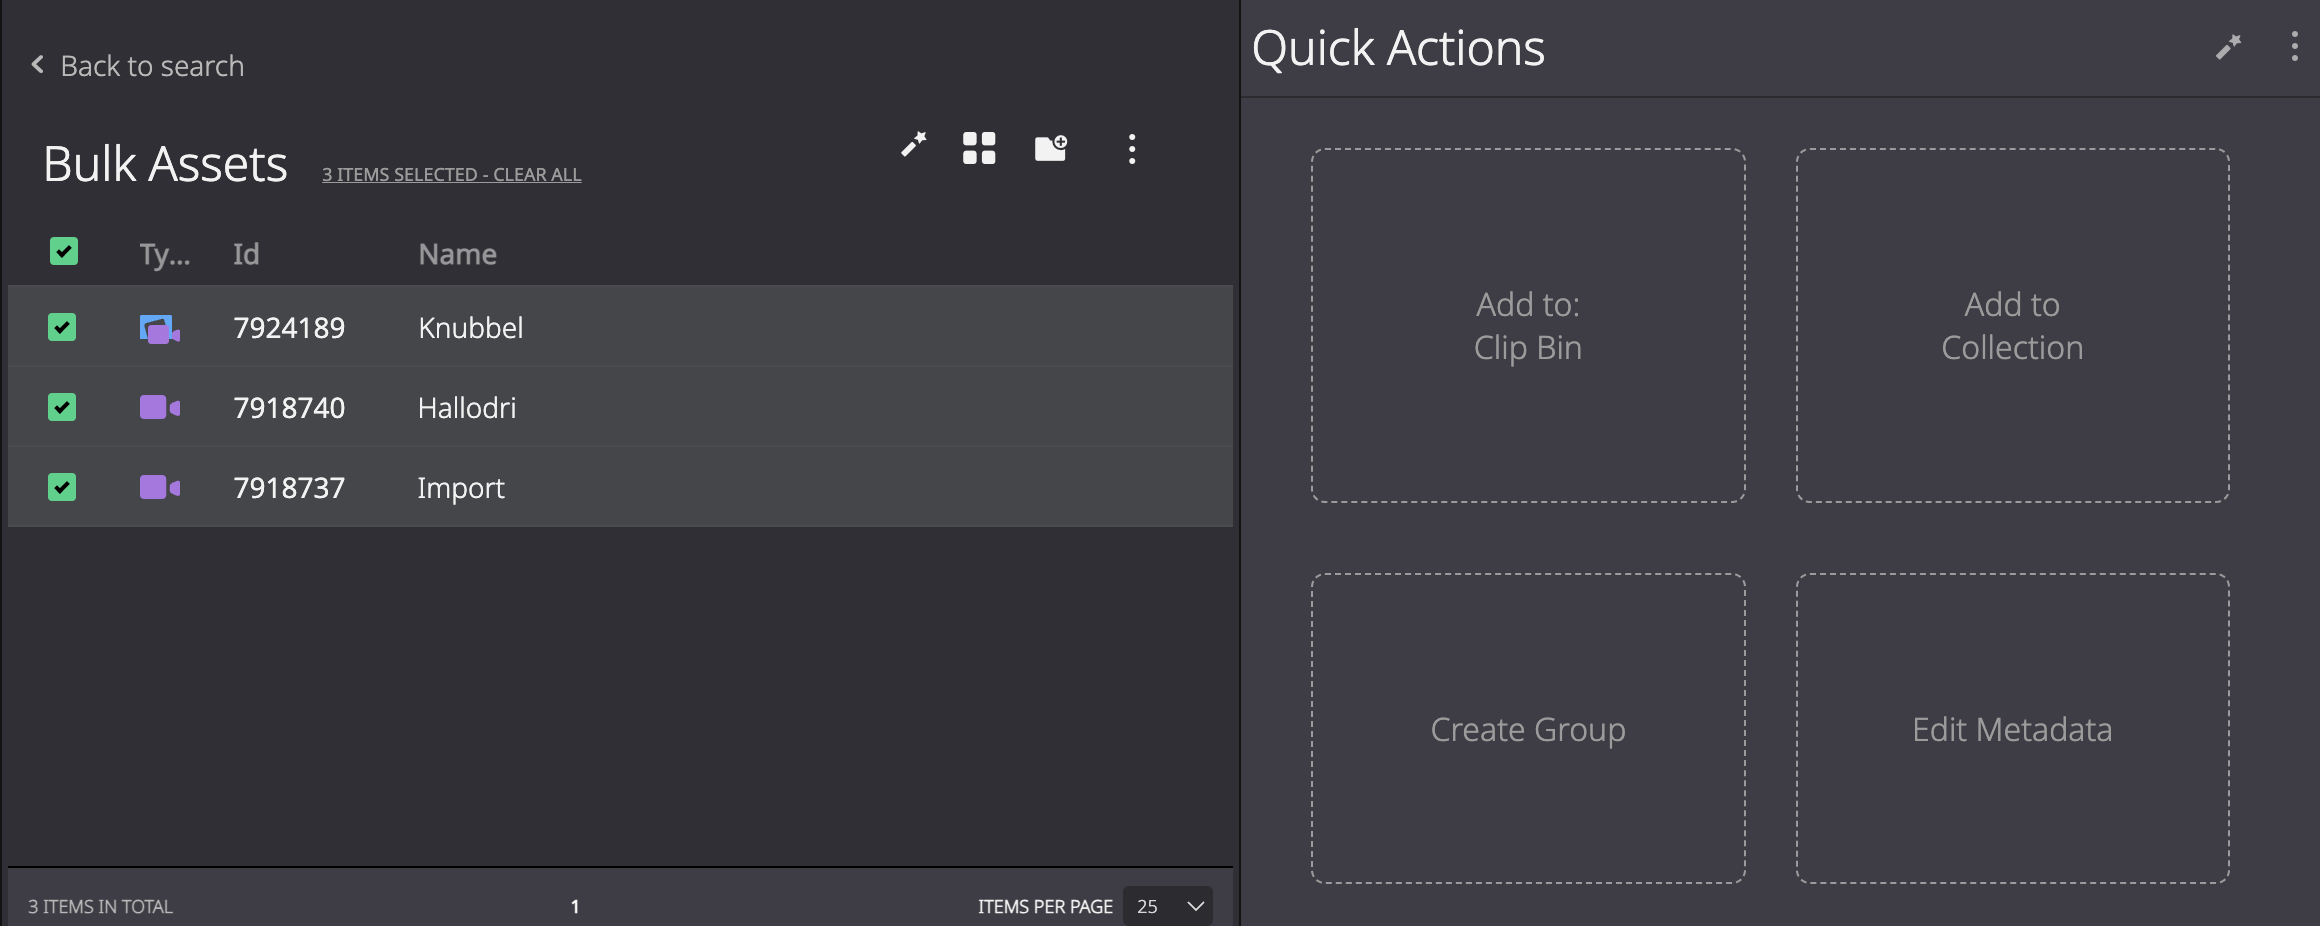Open the Quick Actions three-dot menu

coord(2294,46)
